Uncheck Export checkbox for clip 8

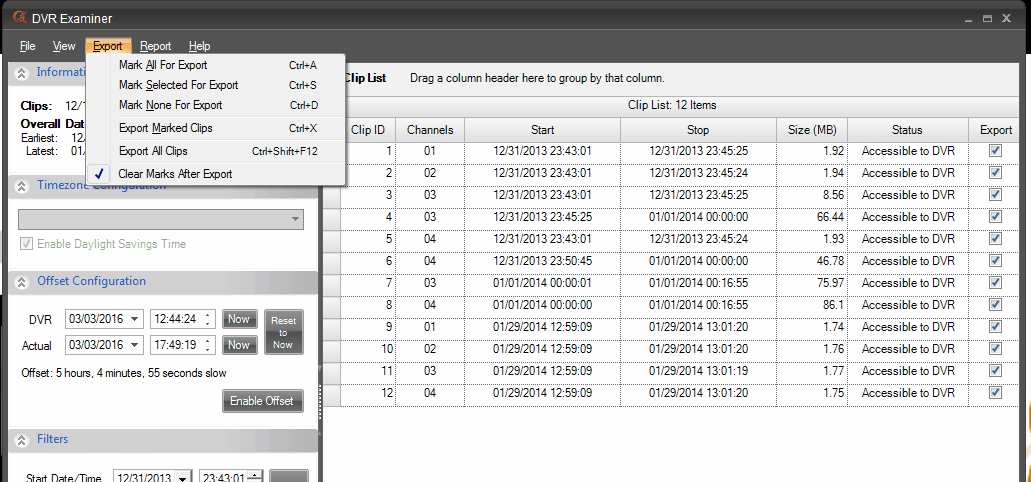(x=995, y=304)
